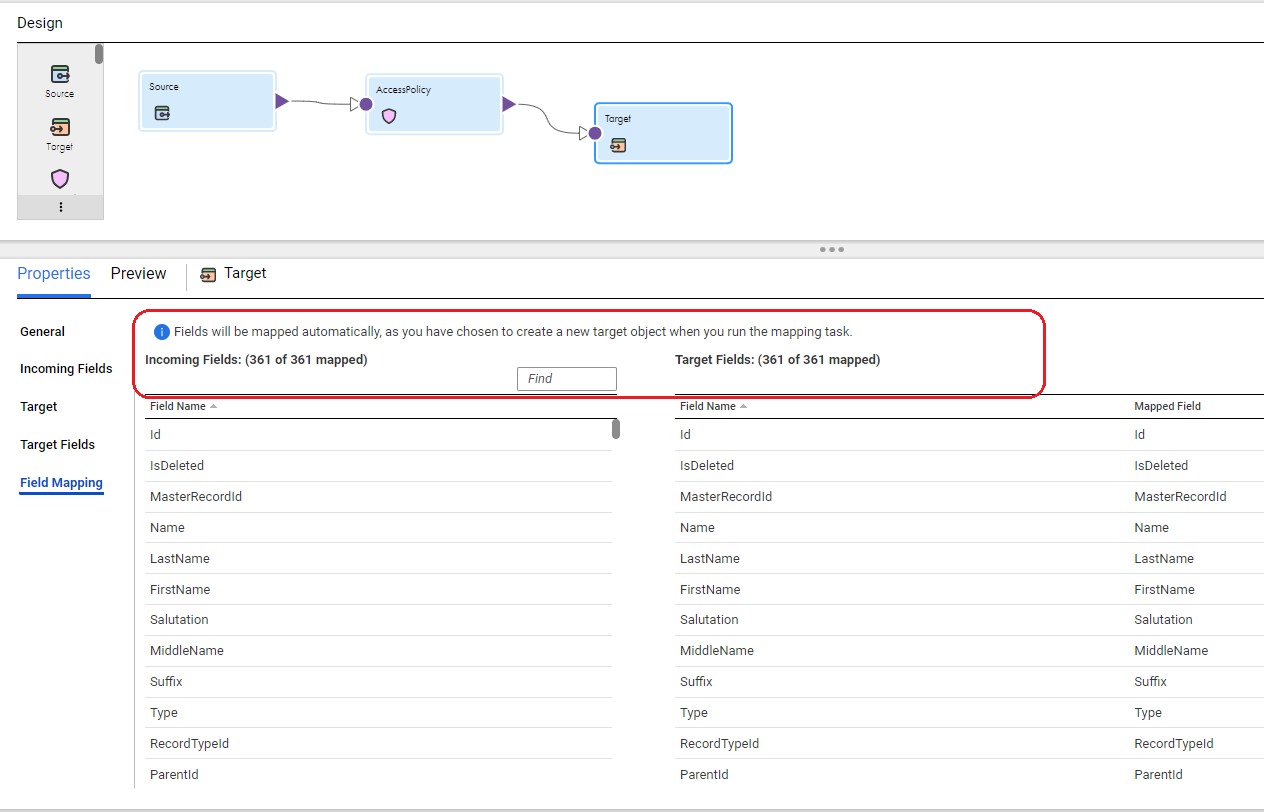Select the Target node on canvas
The image size is (1264, 812).
663,133
